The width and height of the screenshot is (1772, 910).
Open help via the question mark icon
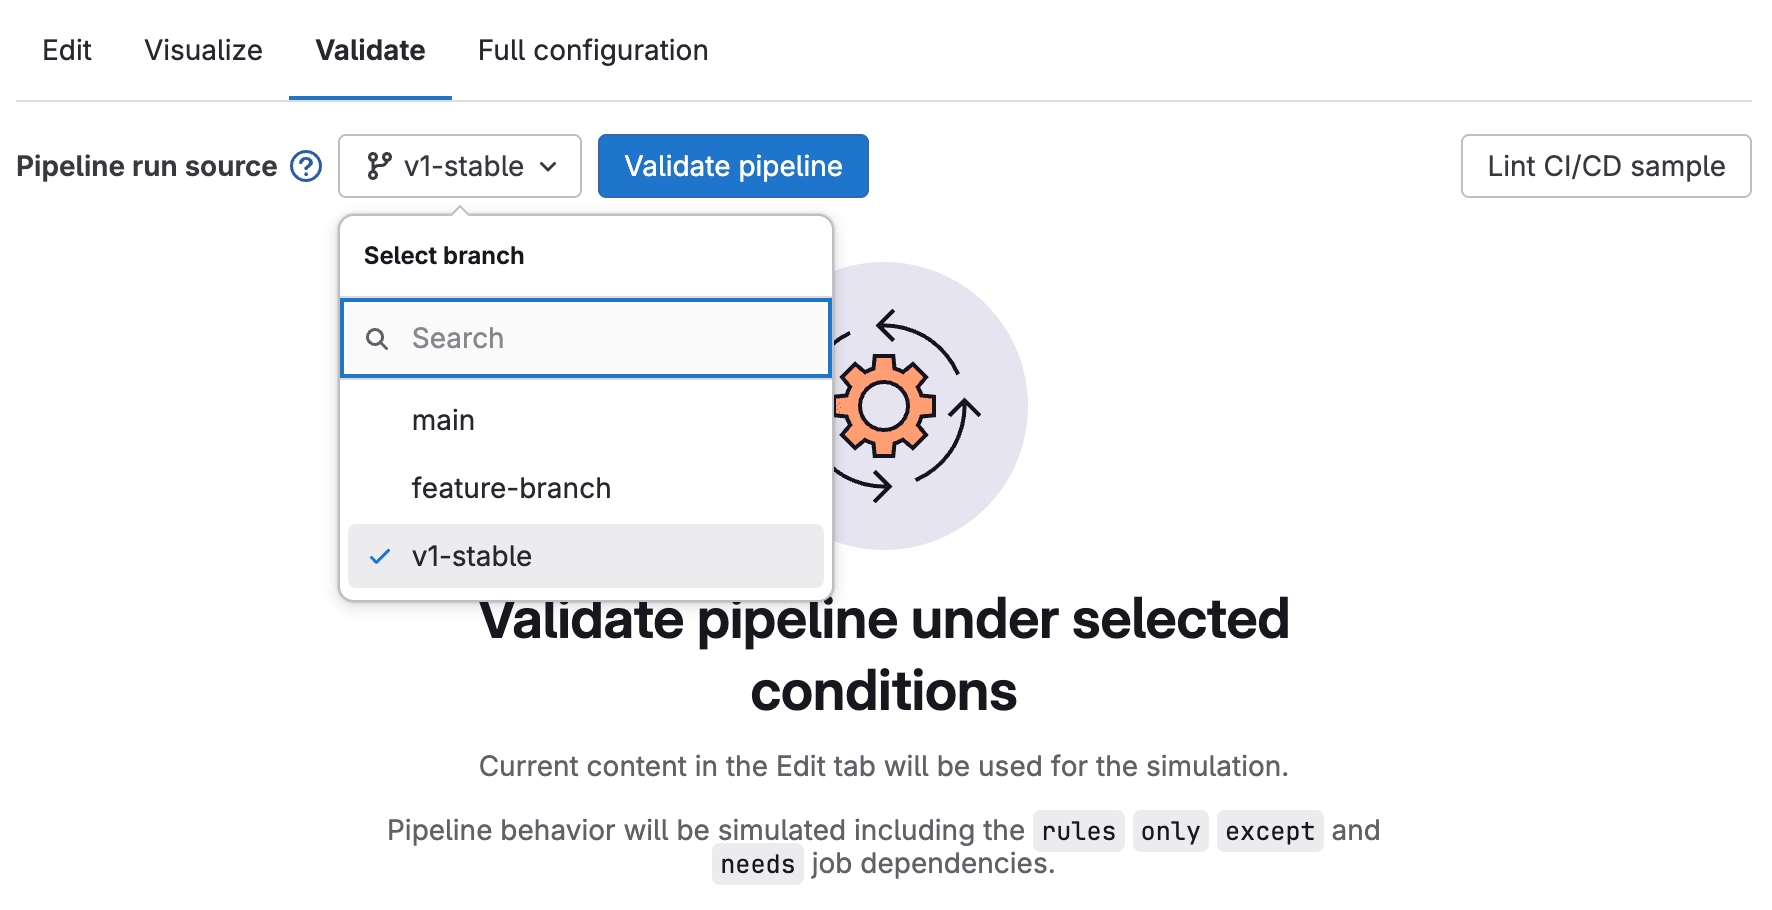click(306, 166)
